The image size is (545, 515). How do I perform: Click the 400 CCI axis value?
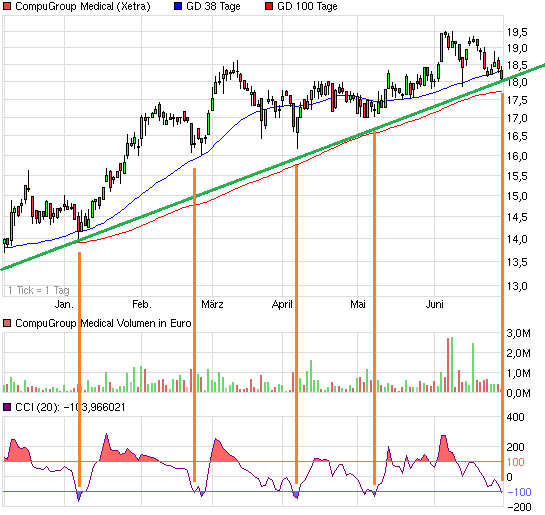pos(515,417)
